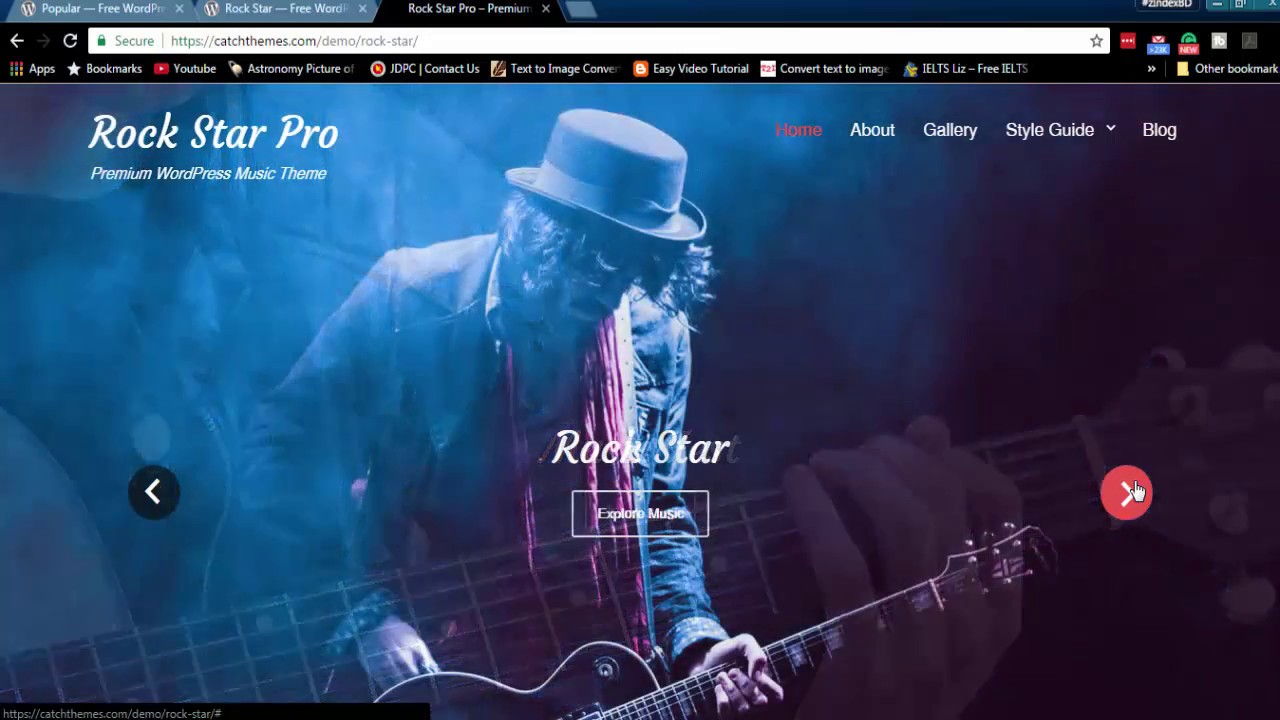Image resolution: width=1280 pixels, height=720 pixels.
Task: Open the Apps shortcut in bookmarks bar
Action: click(32, 69)
